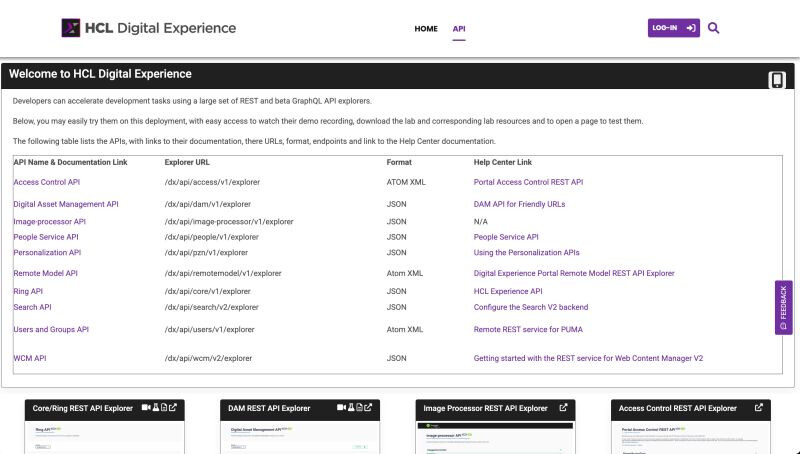Open Configure the Search V2 backend link

tap(531, 307)
